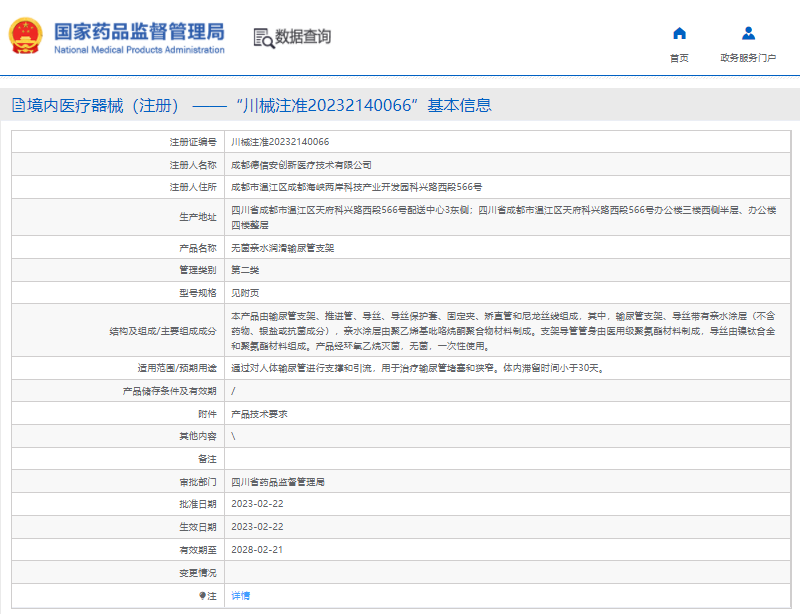Click the 产品技术要求 attachment text
Screen dimensions: 800x614
[x=259, y=414]
